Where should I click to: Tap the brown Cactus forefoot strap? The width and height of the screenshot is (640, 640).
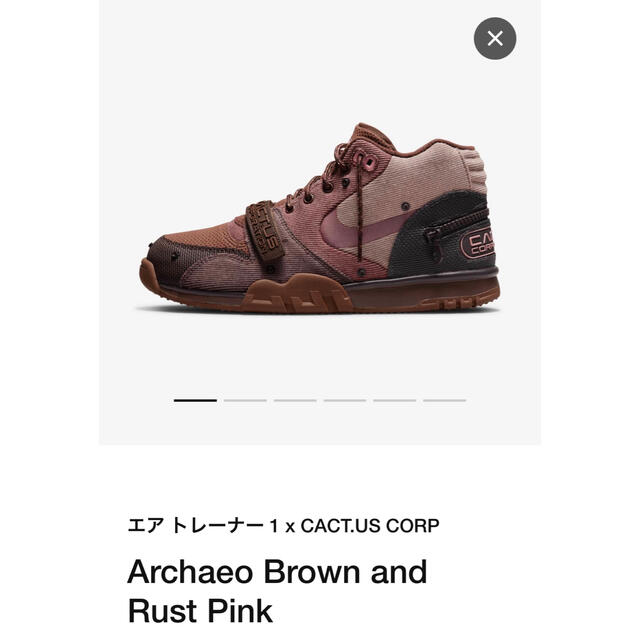tap(265, 231)
